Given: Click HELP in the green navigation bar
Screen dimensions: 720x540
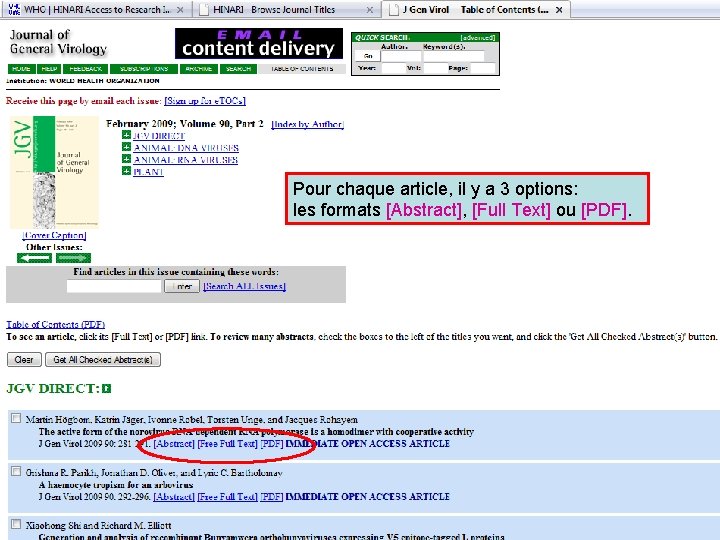Looking at the screenshot, I should click(x=49, y=69).
